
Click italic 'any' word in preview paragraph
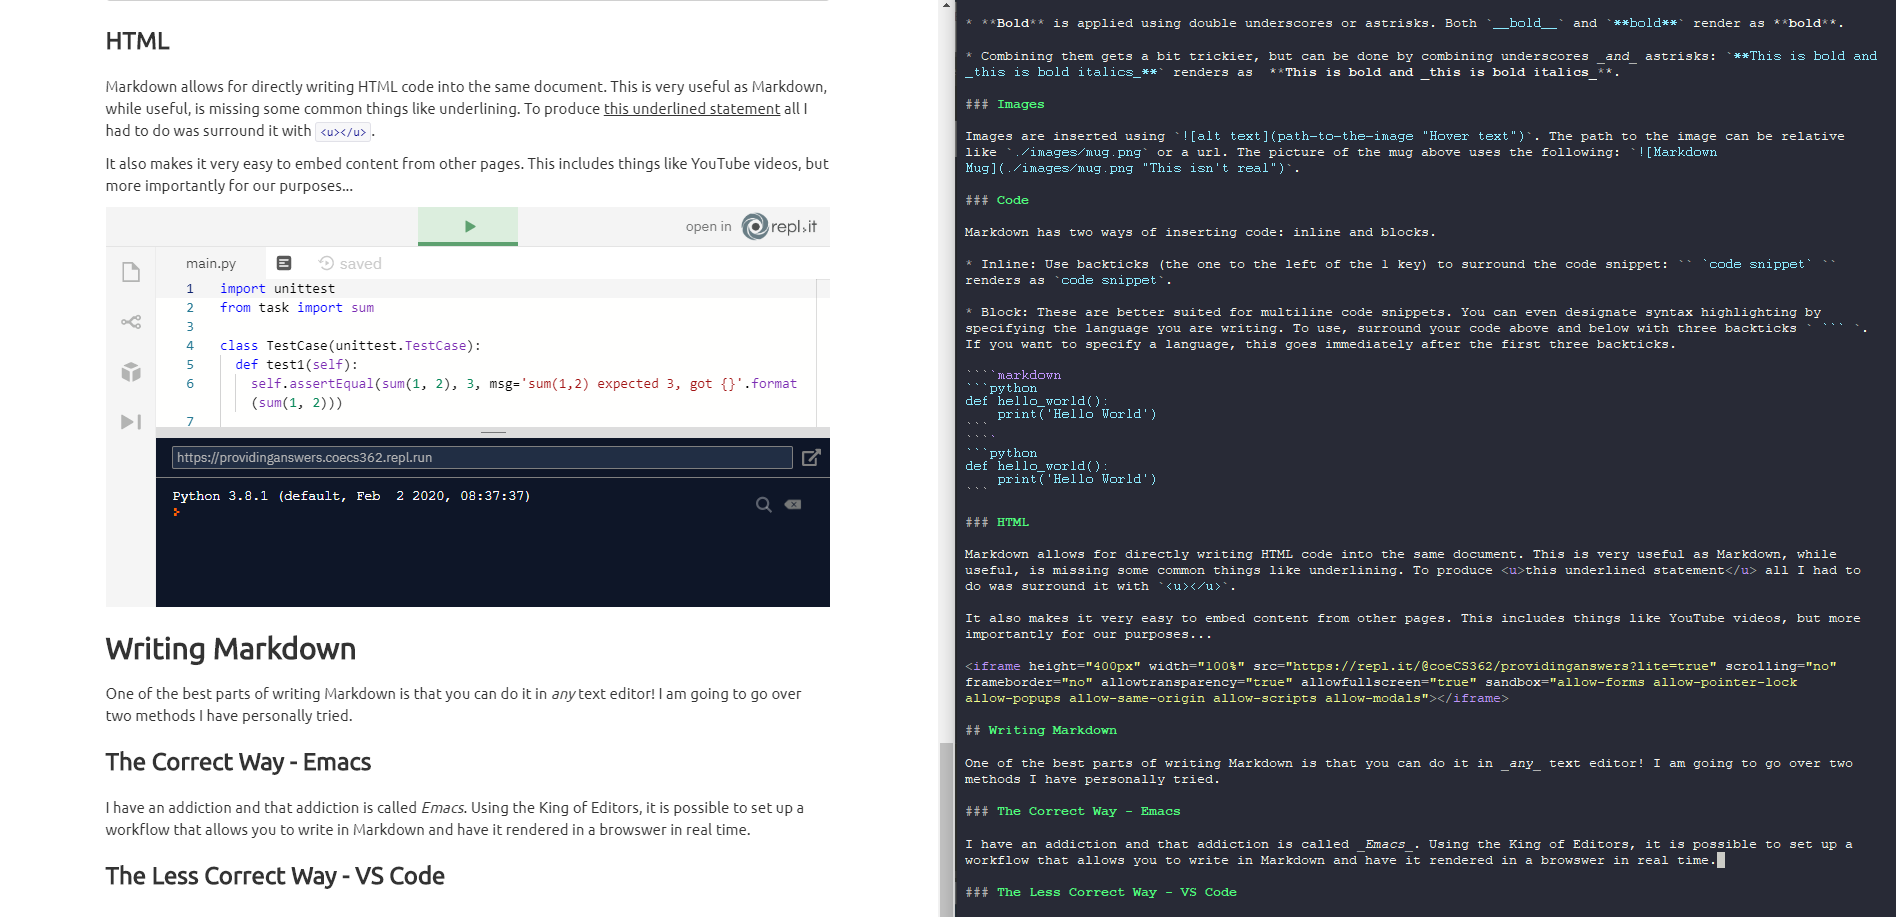coord(563,694)
